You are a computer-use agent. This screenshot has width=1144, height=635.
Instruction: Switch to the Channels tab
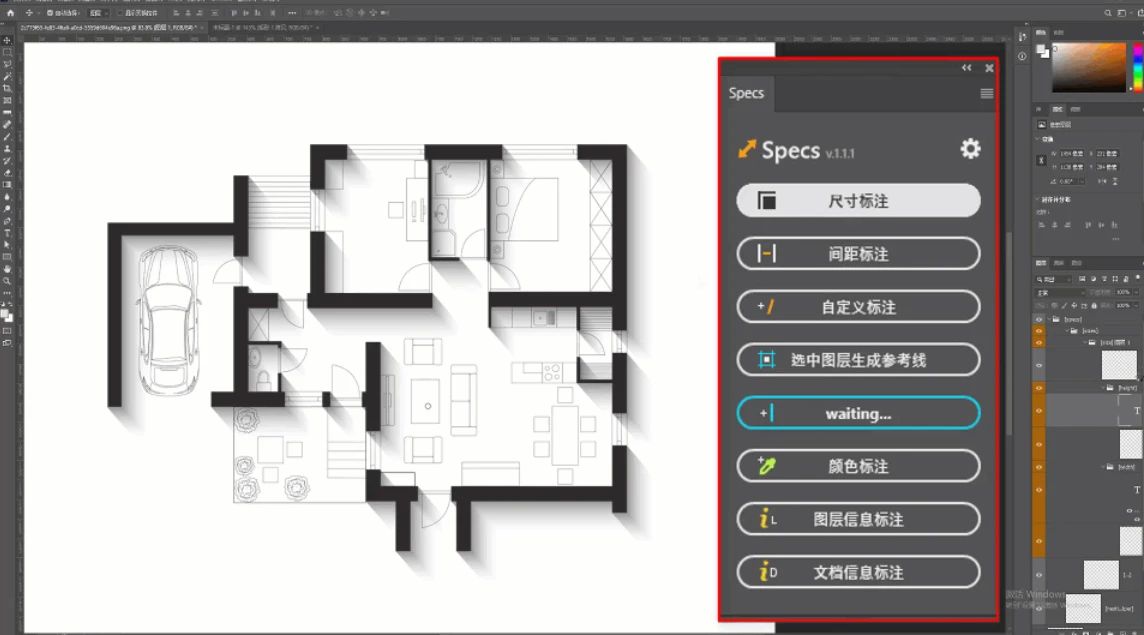tap(1059, 263)
